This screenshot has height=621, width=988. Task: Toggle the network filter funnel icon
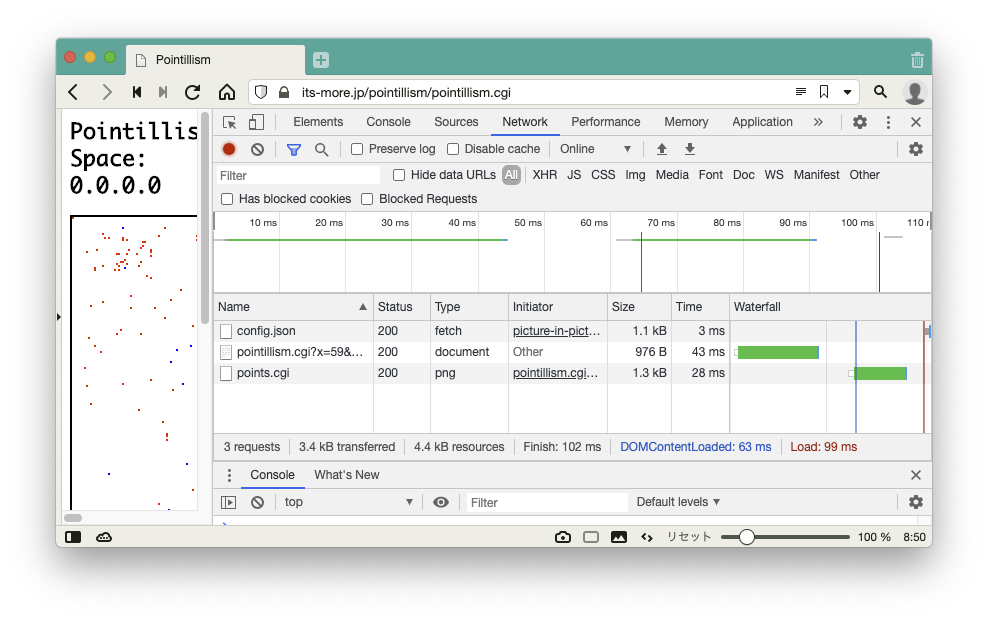294,149
